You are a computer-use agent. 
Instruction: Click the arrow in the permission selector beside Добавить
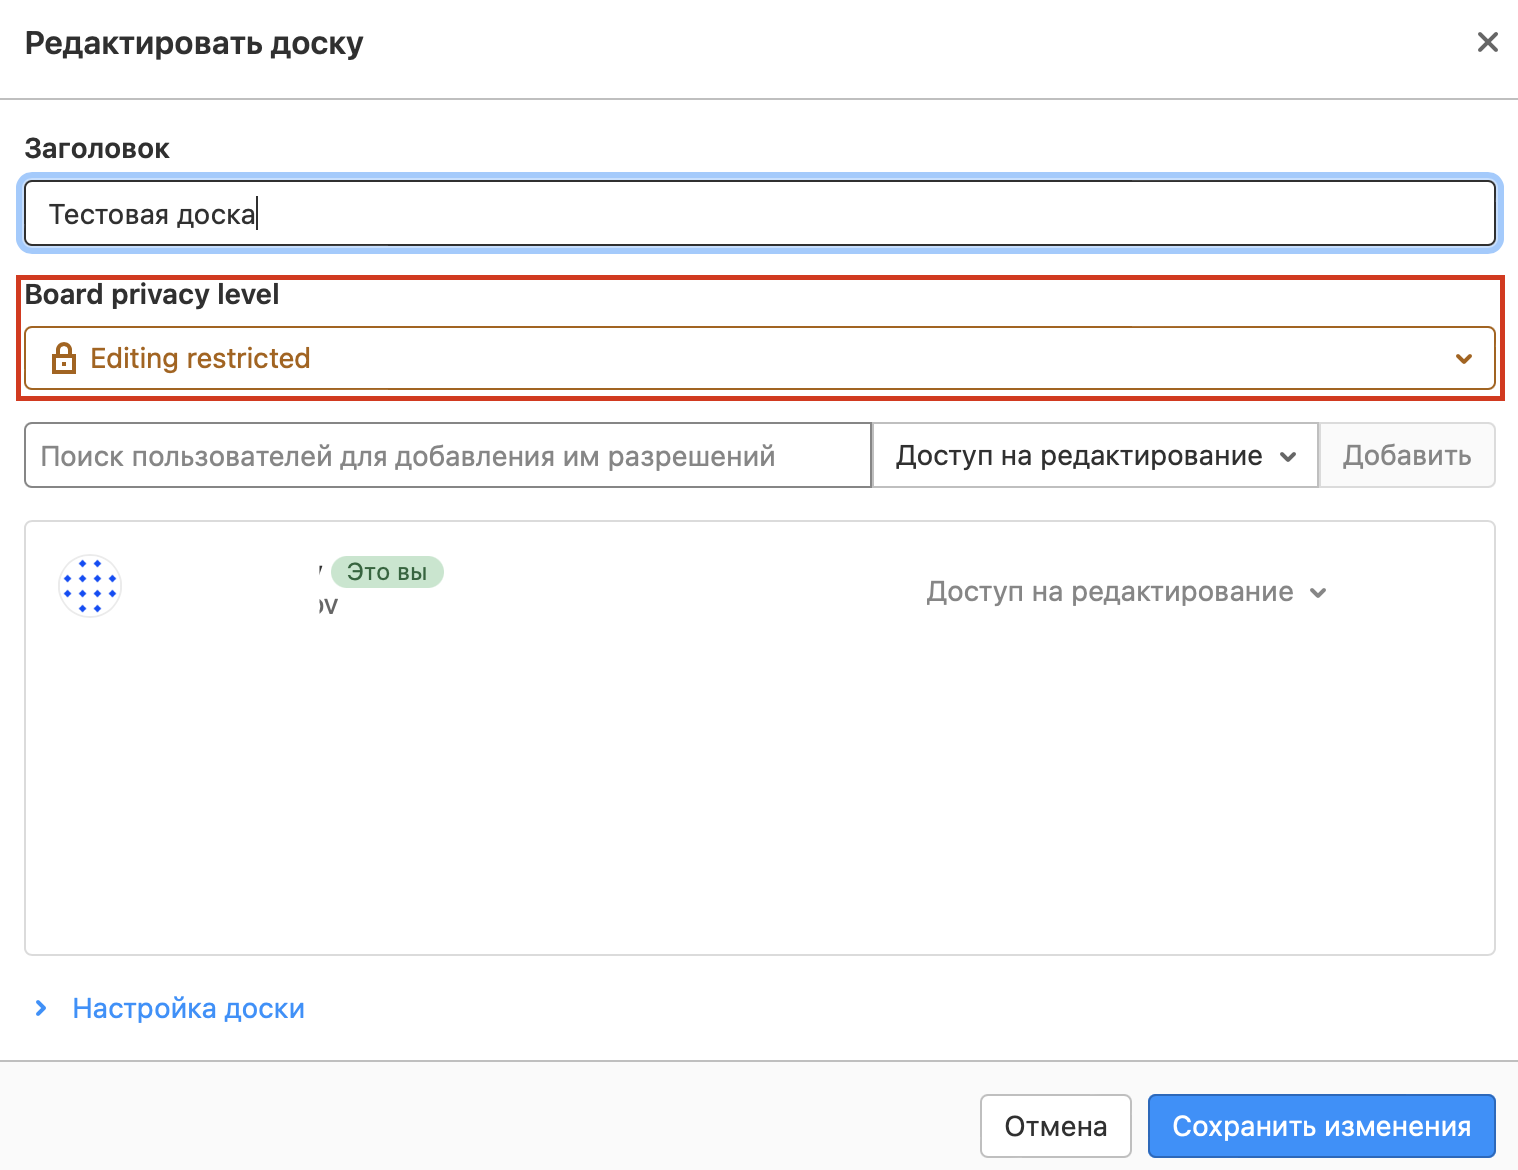(1288, 457)
